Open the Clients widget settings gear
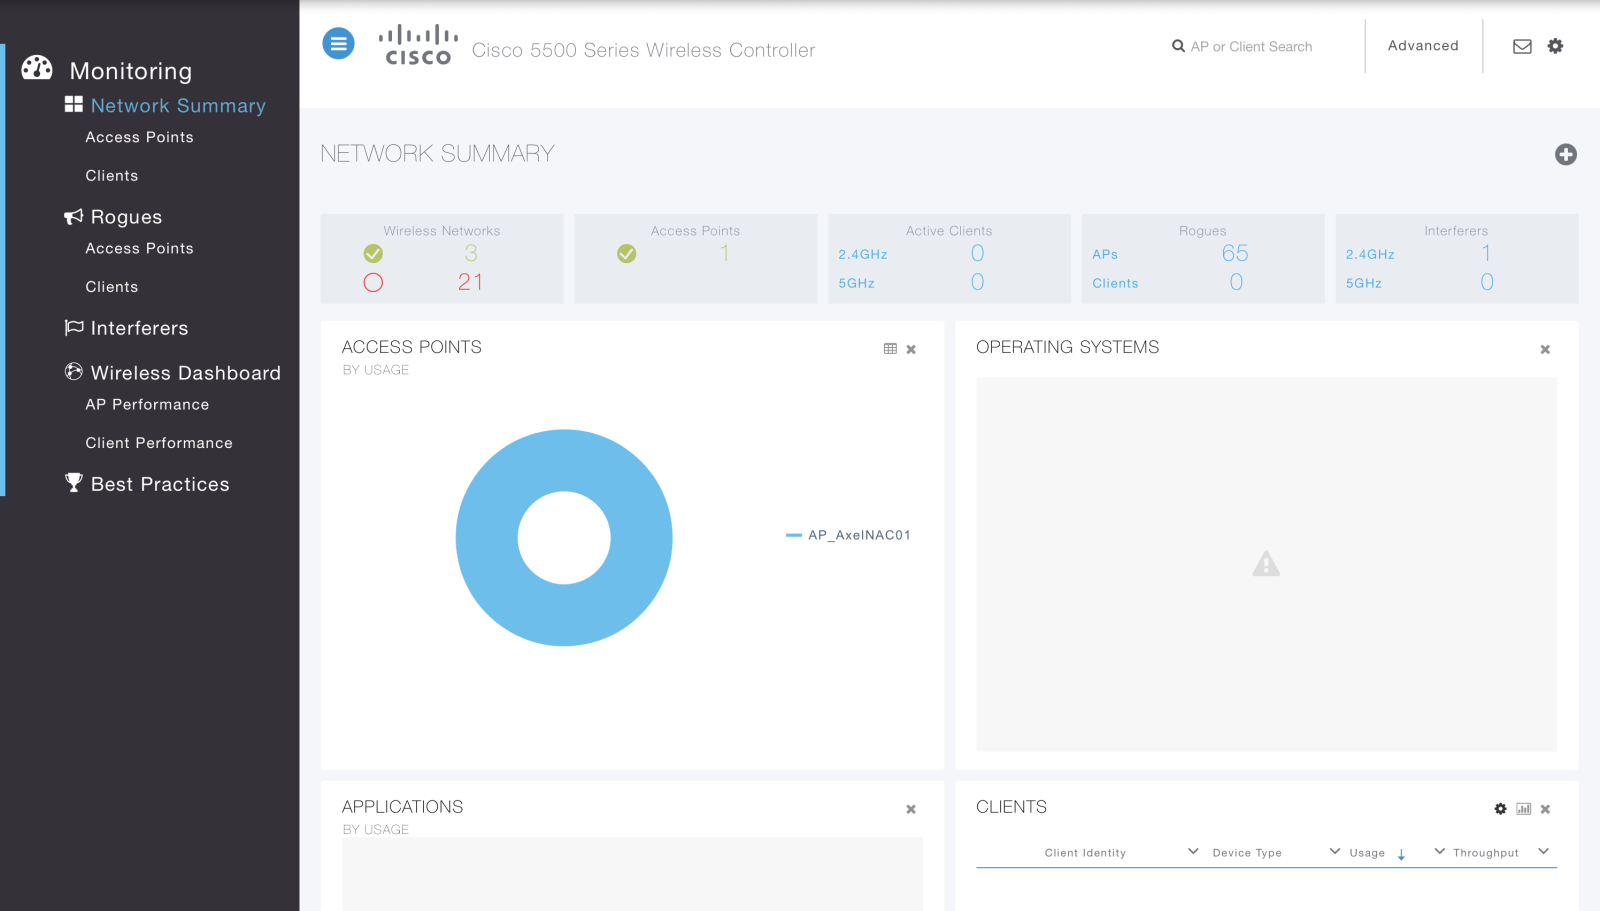Screen dimensions: 1600x911 point(1500,809)
